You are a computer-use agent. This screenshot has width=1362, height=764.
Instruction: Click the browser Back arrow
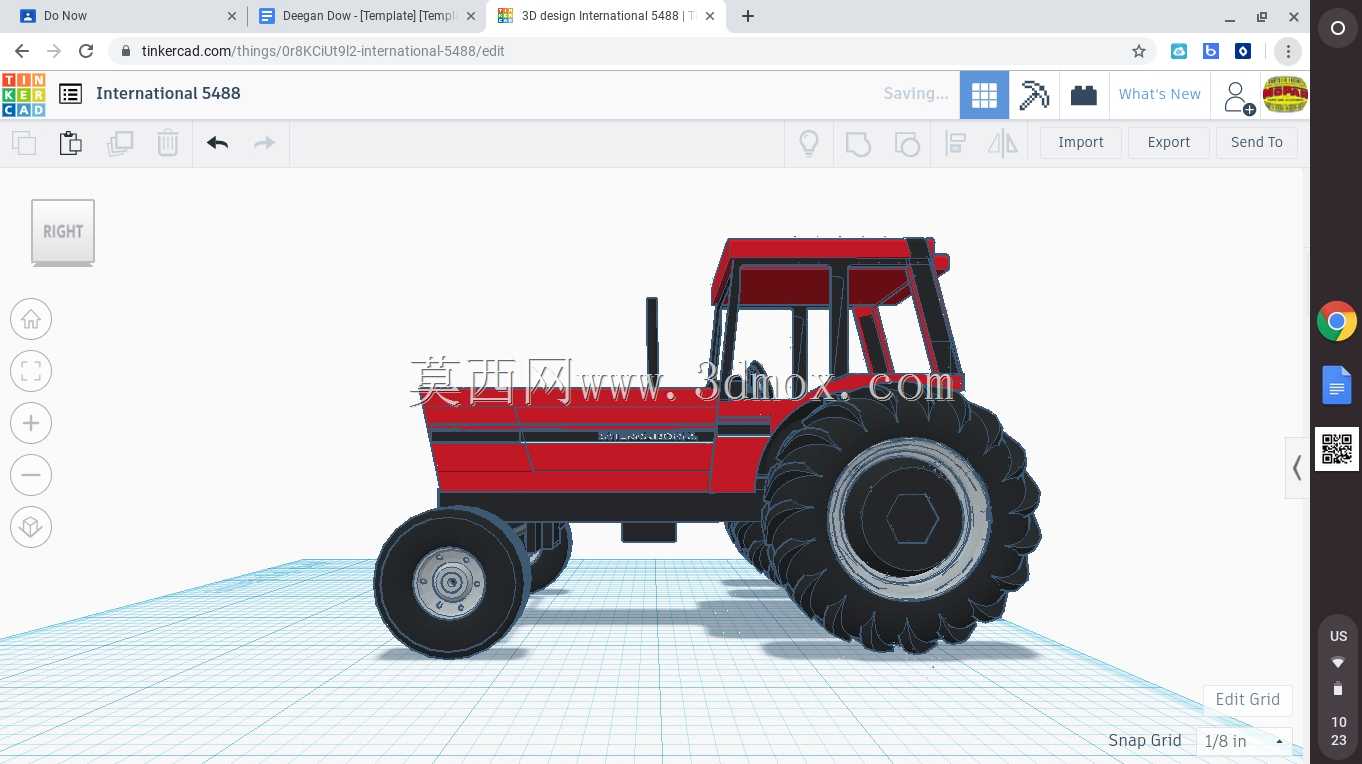click(22, 51)
